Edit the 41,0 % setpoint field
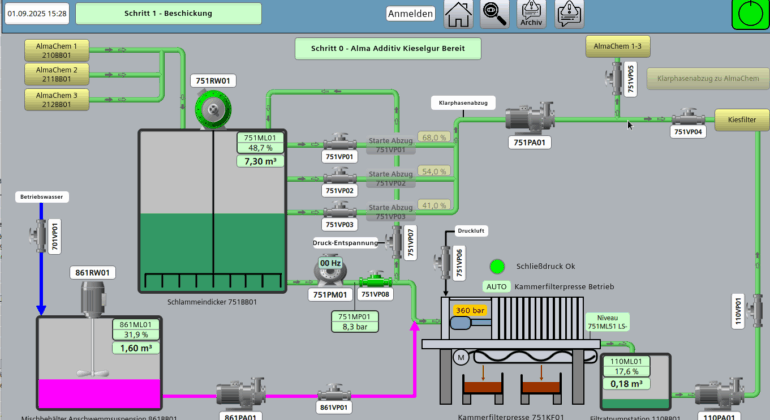Viewport: 770px width, 420px height. [434, 205]
